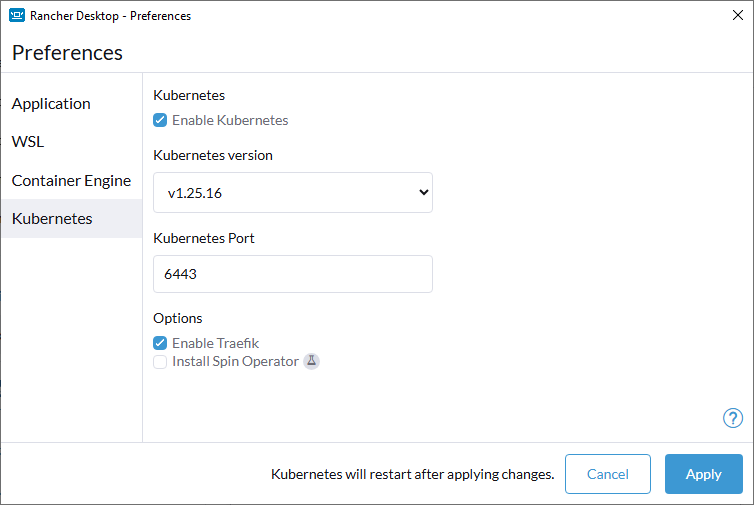Click the chevron arrow on the version selector
This screenshot has height=505, width=754.
click(x=422, y=193)
